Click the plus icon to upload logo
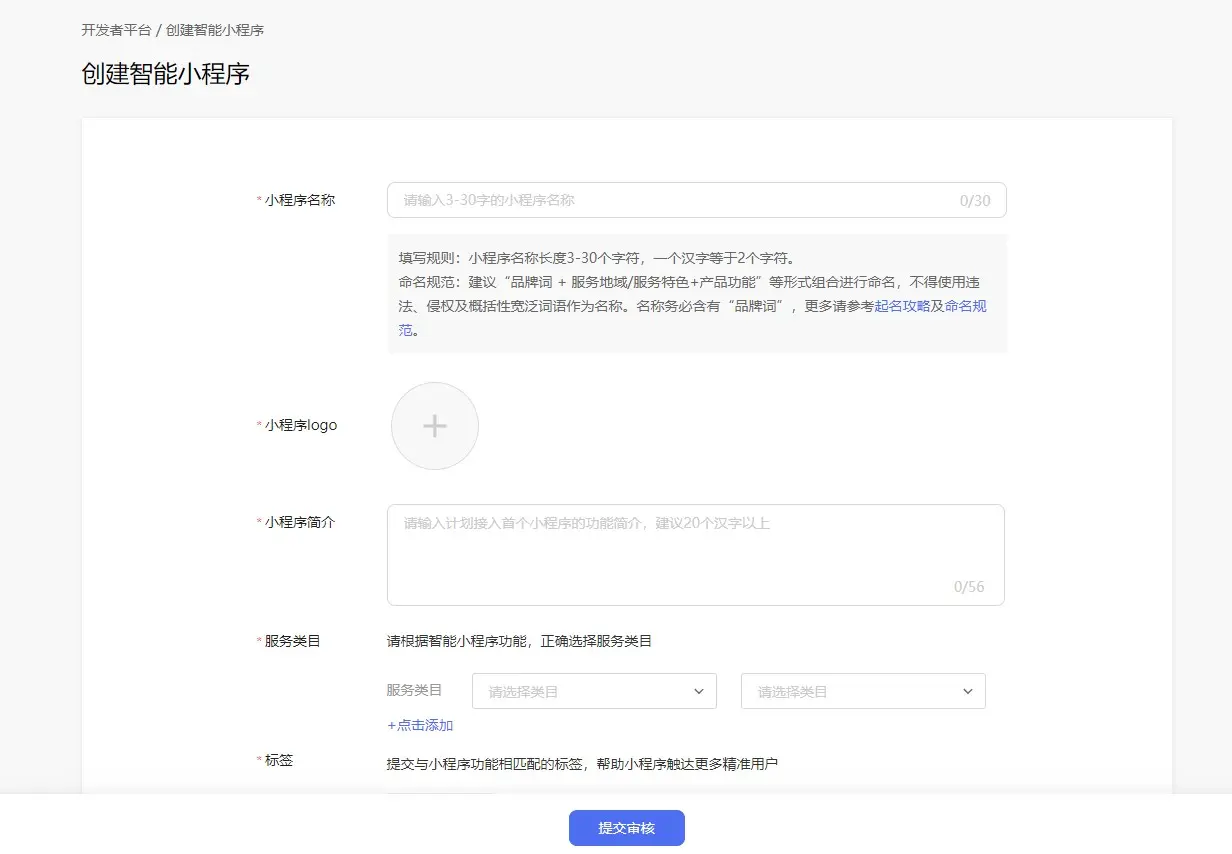 [x=434, y=426]
